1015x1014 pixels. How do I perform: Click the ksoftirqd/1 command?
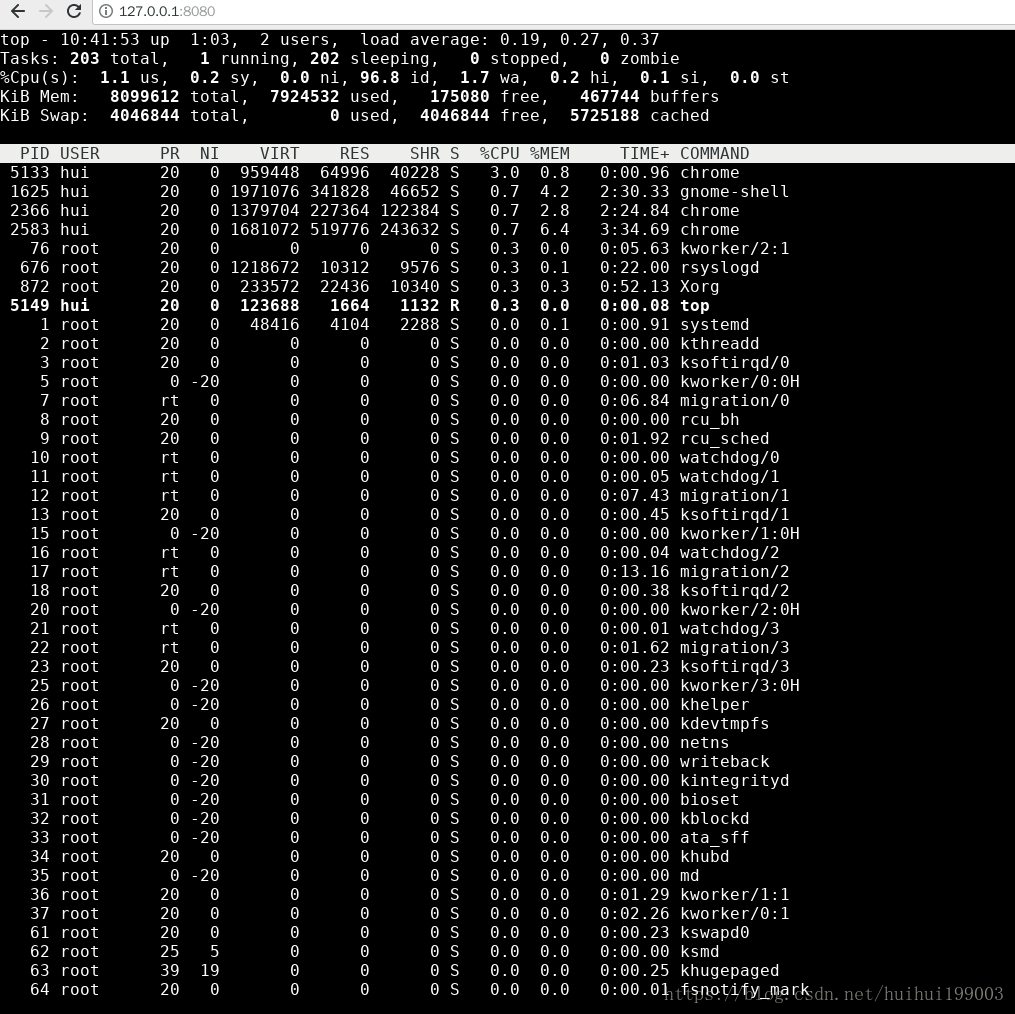tap(735, 515)
